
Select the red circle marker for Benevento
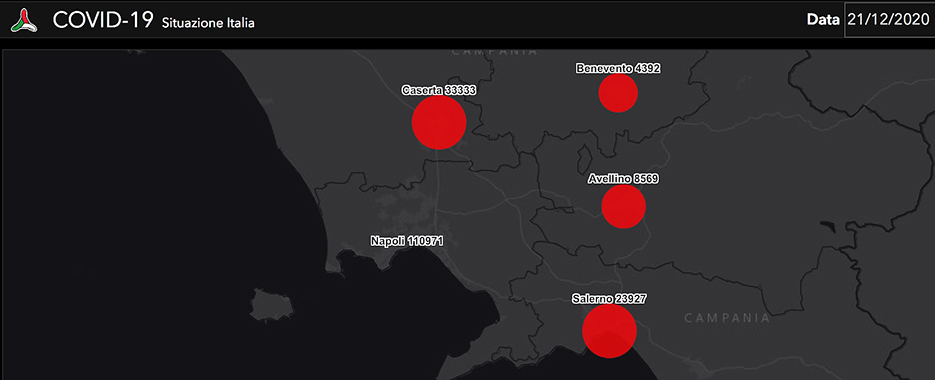618,92
